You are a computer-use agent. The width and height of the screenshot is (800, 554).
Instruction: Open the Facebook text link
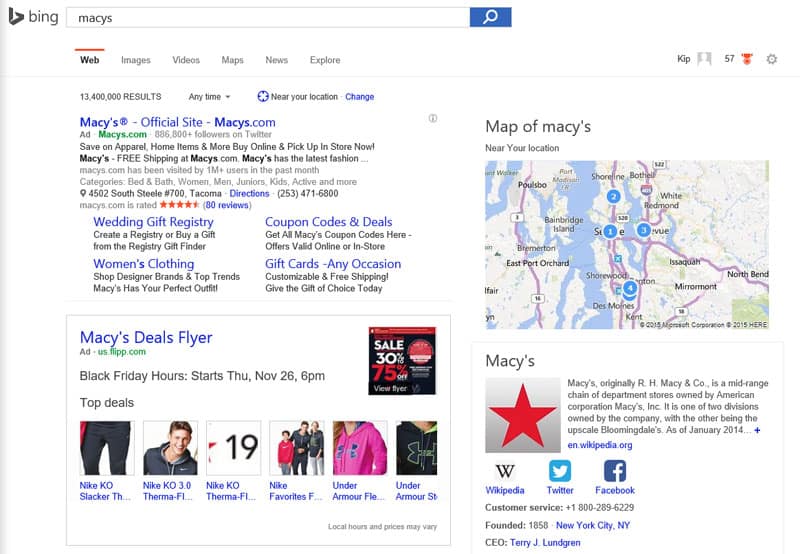point(615,490)
